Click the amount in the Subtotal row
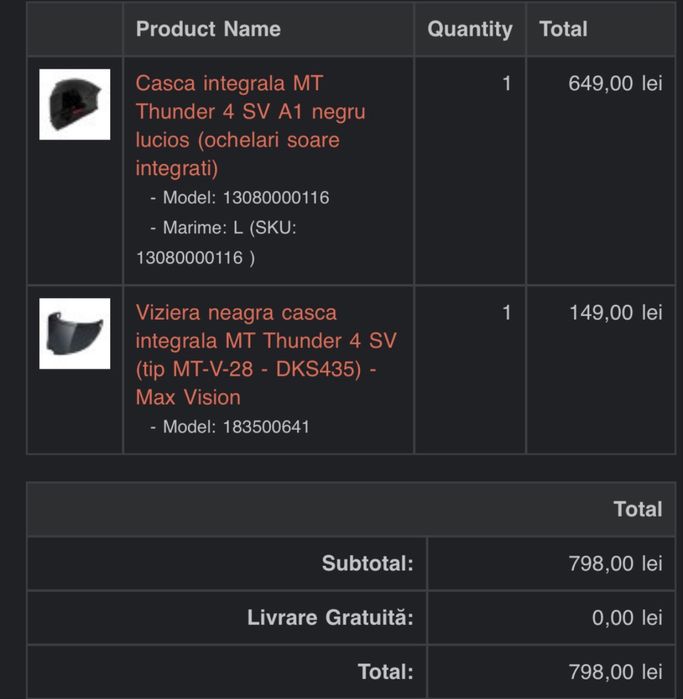 [615, 564]
